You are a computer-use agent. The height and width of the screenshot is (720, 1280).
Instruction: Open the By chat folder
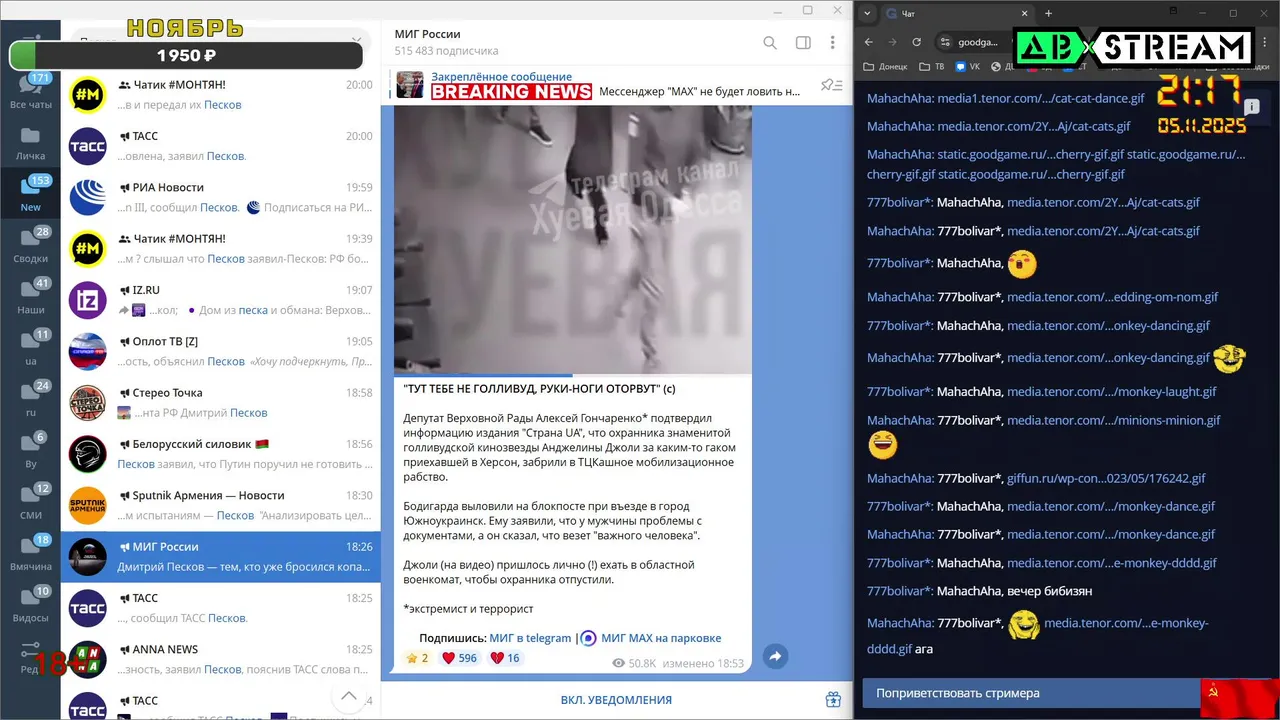tap(30, 451)
